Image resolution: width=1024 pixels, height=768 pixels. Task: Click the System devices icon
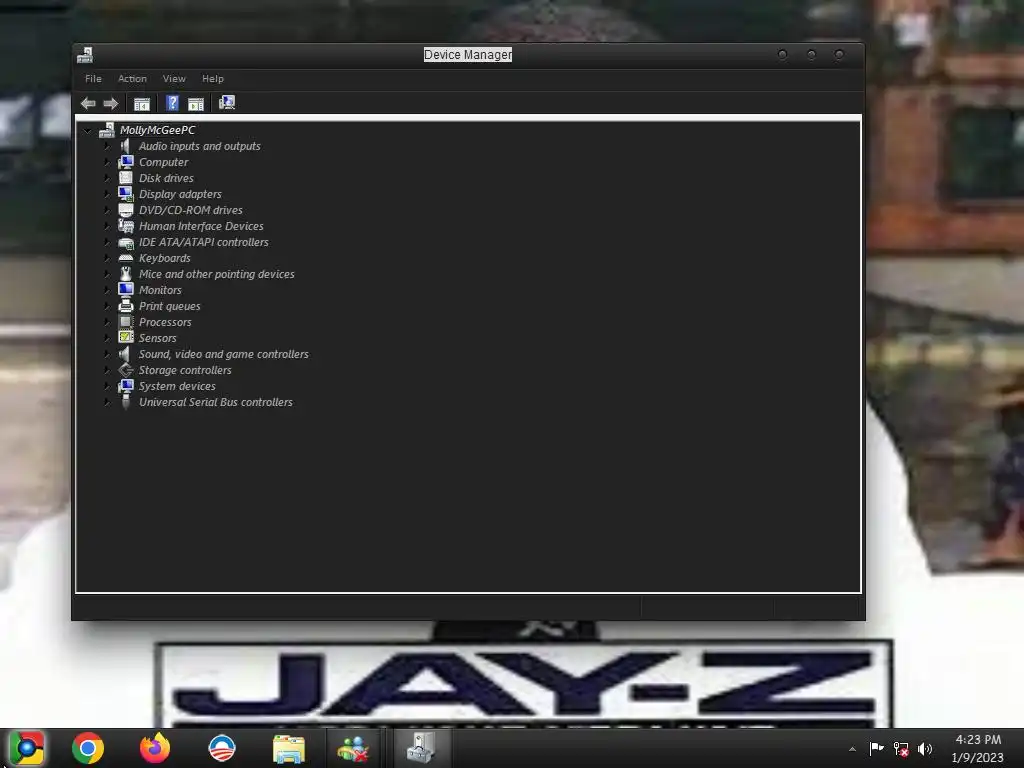point(125,386)
